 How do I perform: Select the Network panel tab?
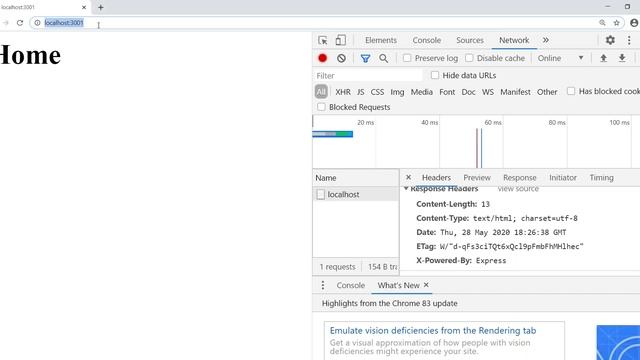coord(514,40)
